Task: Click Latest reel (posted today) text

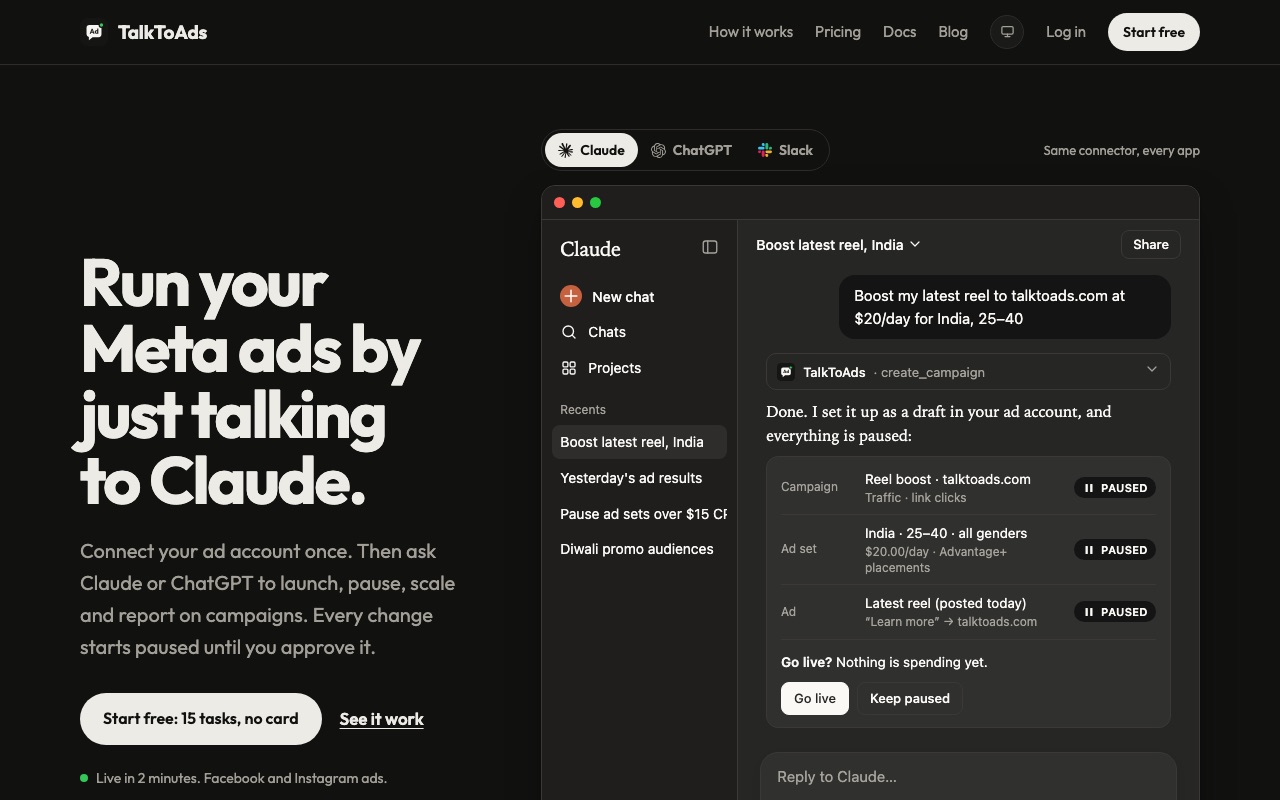Action: point(946,603)
